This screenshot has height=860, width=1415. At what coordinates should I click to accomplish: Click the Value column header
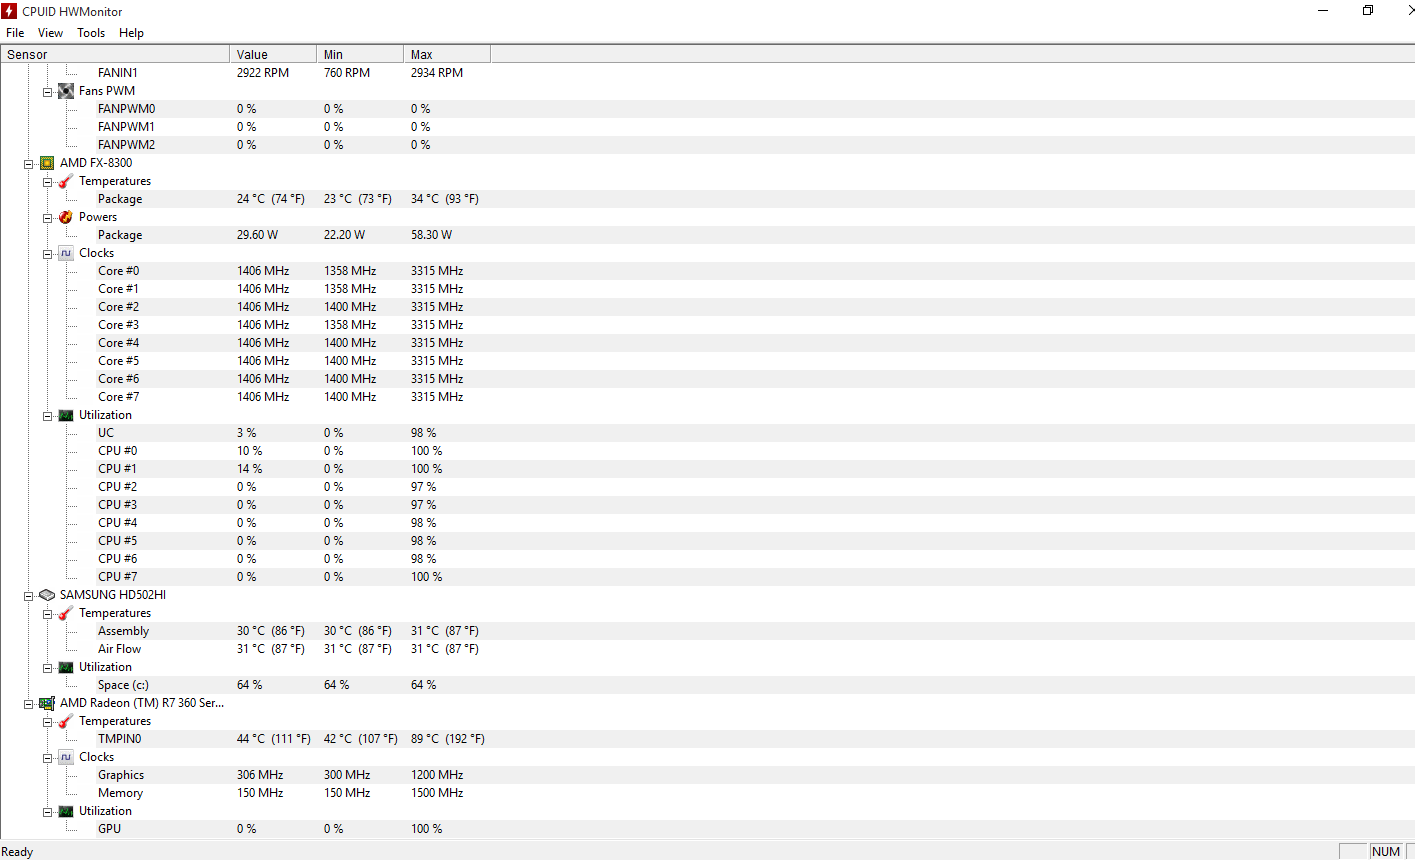[273, 54]
